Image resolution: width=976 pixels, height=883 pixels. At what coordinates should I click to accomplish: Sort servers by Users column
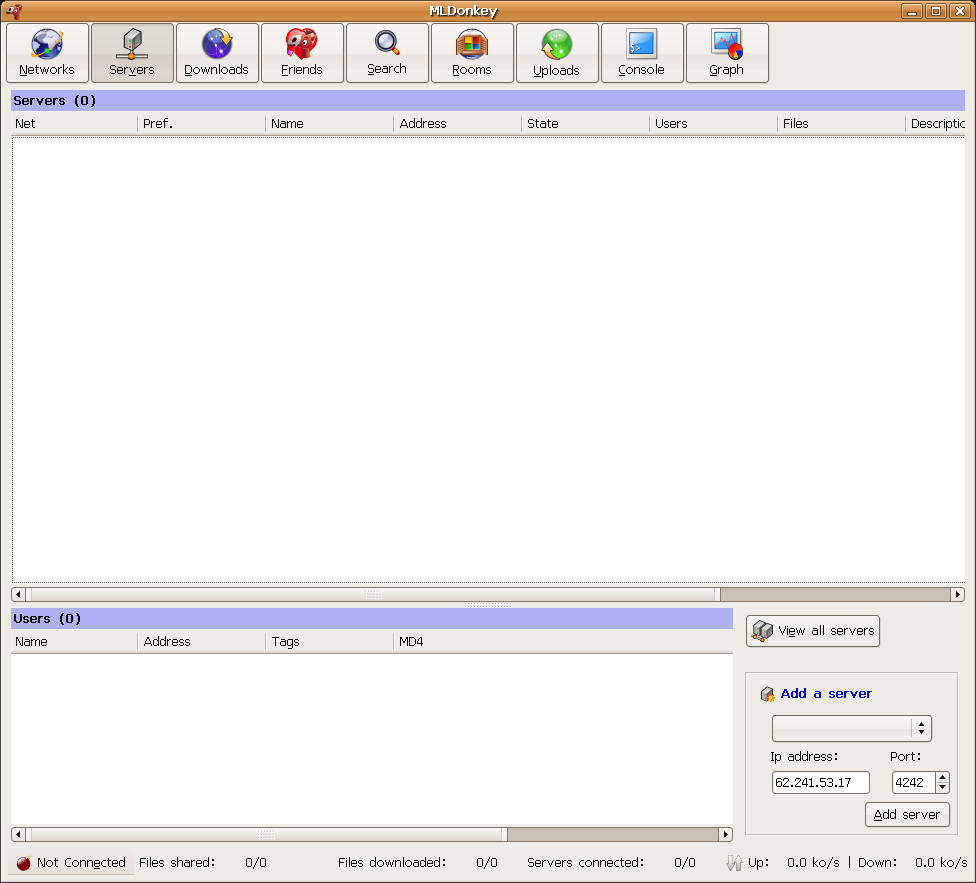713,124
